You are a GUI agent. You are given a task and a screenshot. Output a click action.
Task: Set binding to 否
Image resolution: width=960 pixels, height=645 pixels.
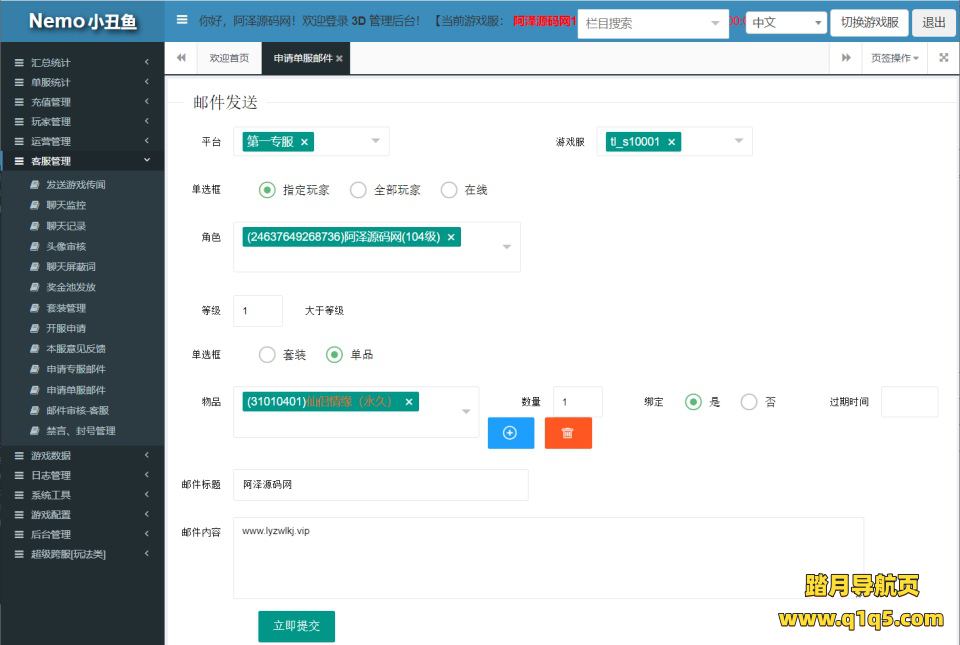[x=749, y=402]
